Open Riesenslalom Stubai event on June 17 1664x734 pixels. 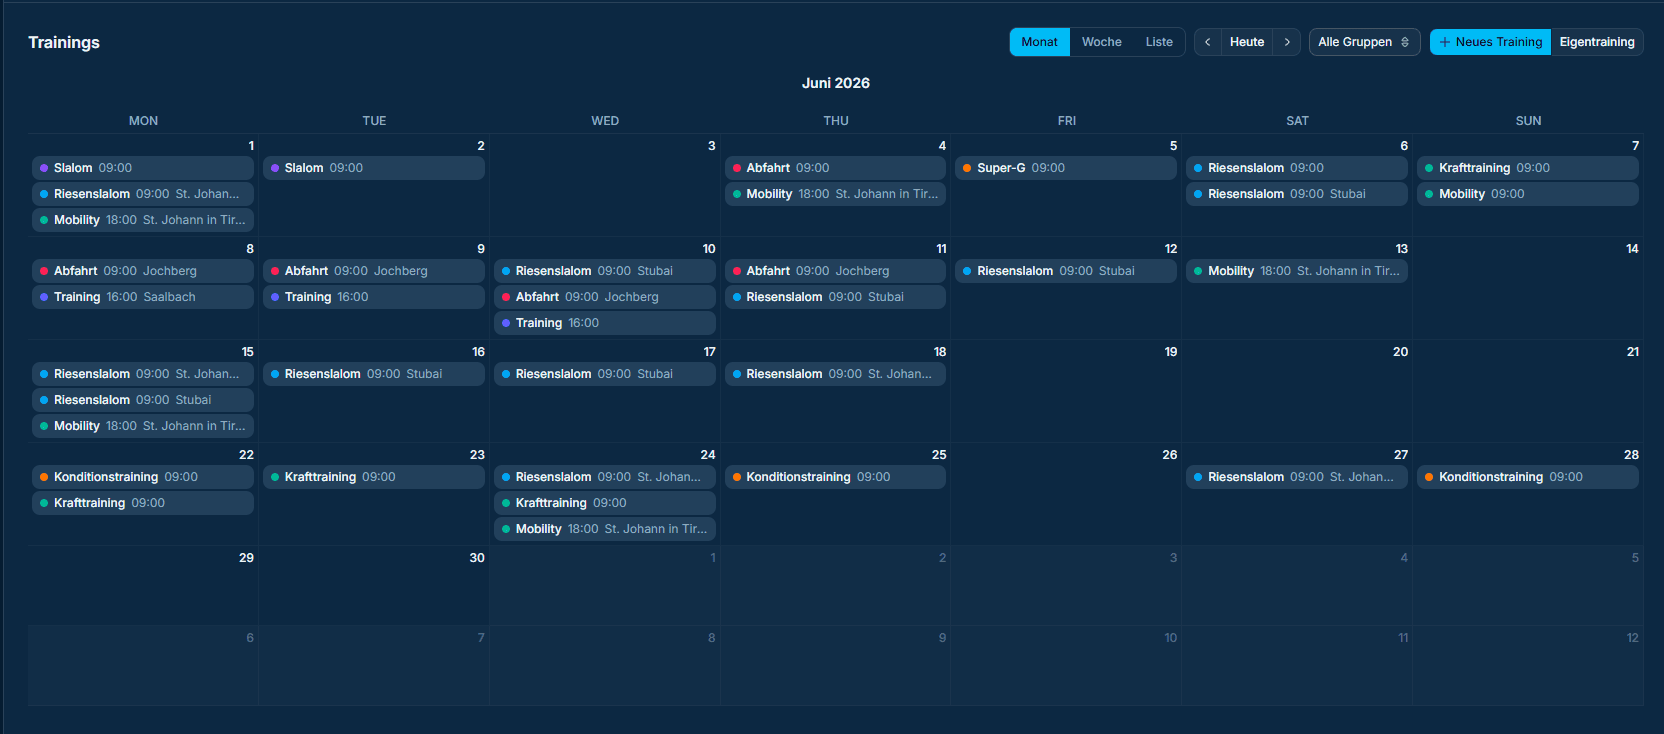605,374
